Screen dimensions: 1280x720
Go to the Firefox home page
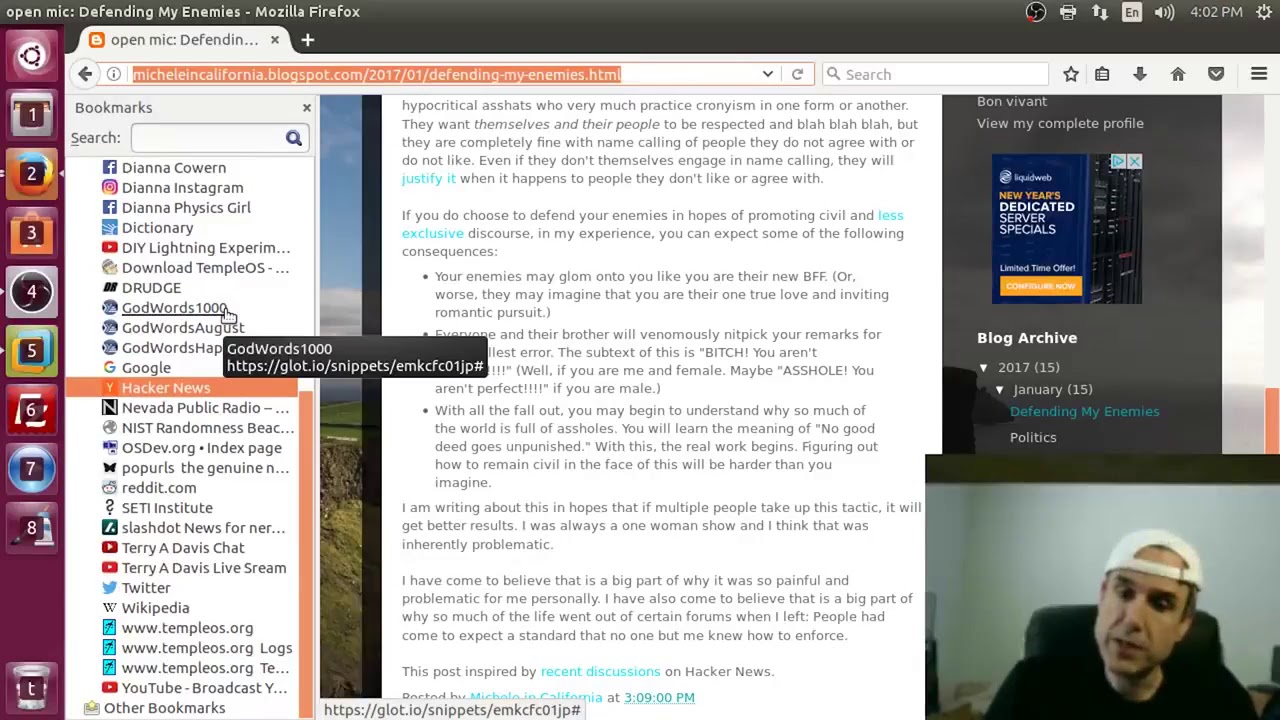[x=1177, y=74]
